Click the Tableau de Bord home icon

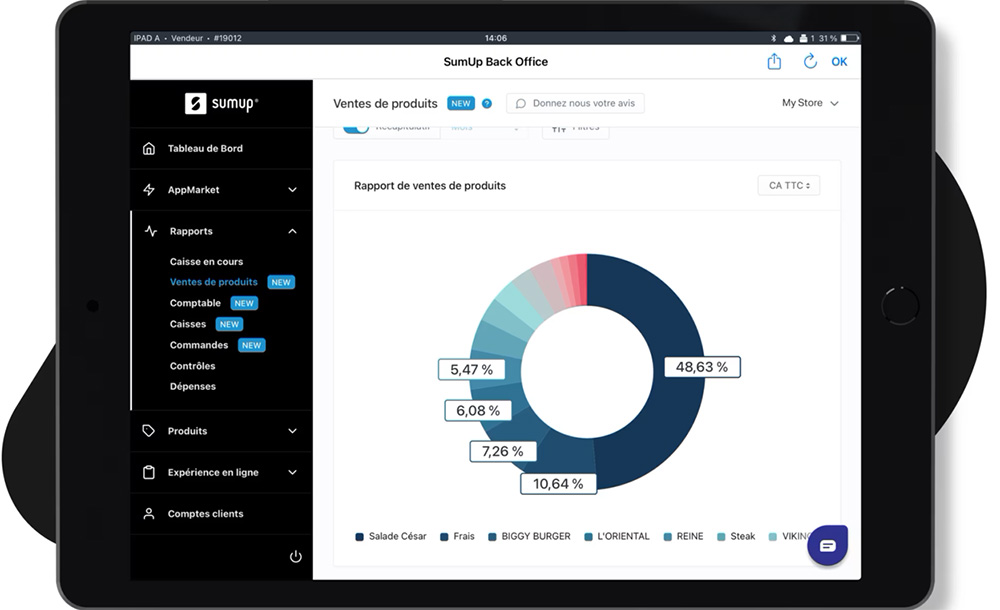[149, 149]
